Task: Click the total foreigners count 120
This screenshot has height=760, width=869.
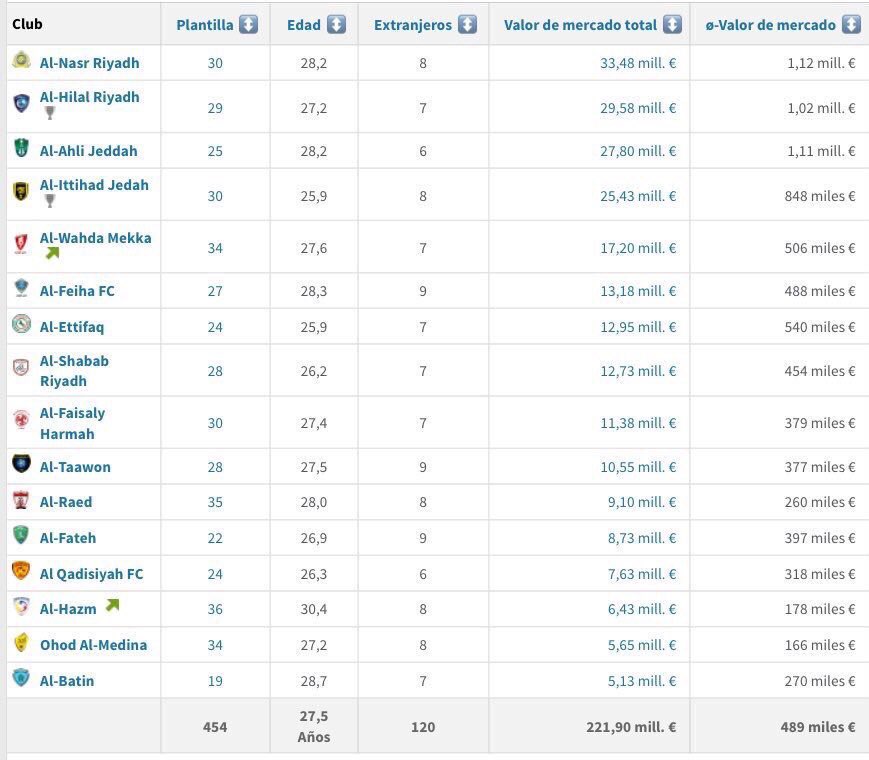Action: (x=423, y=727)
